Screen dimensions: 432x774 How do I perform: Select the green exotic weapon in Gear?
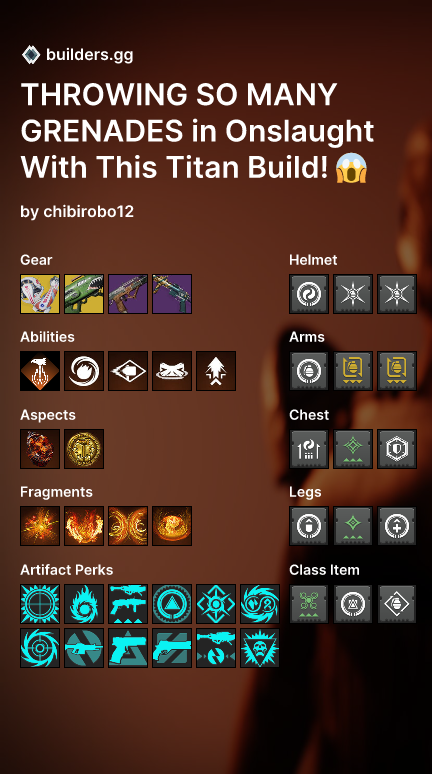point(84,294)
